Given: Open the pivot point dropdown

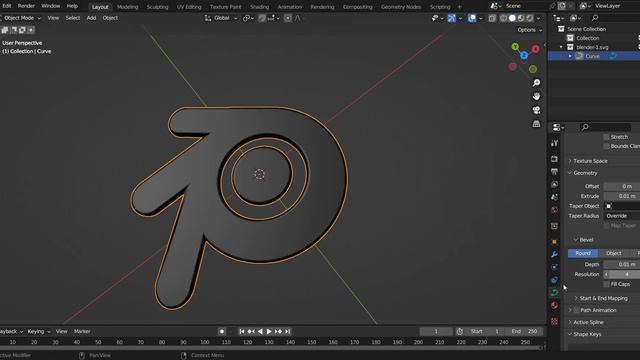Looking at the screenshot, I should click(x=248, y=18).
